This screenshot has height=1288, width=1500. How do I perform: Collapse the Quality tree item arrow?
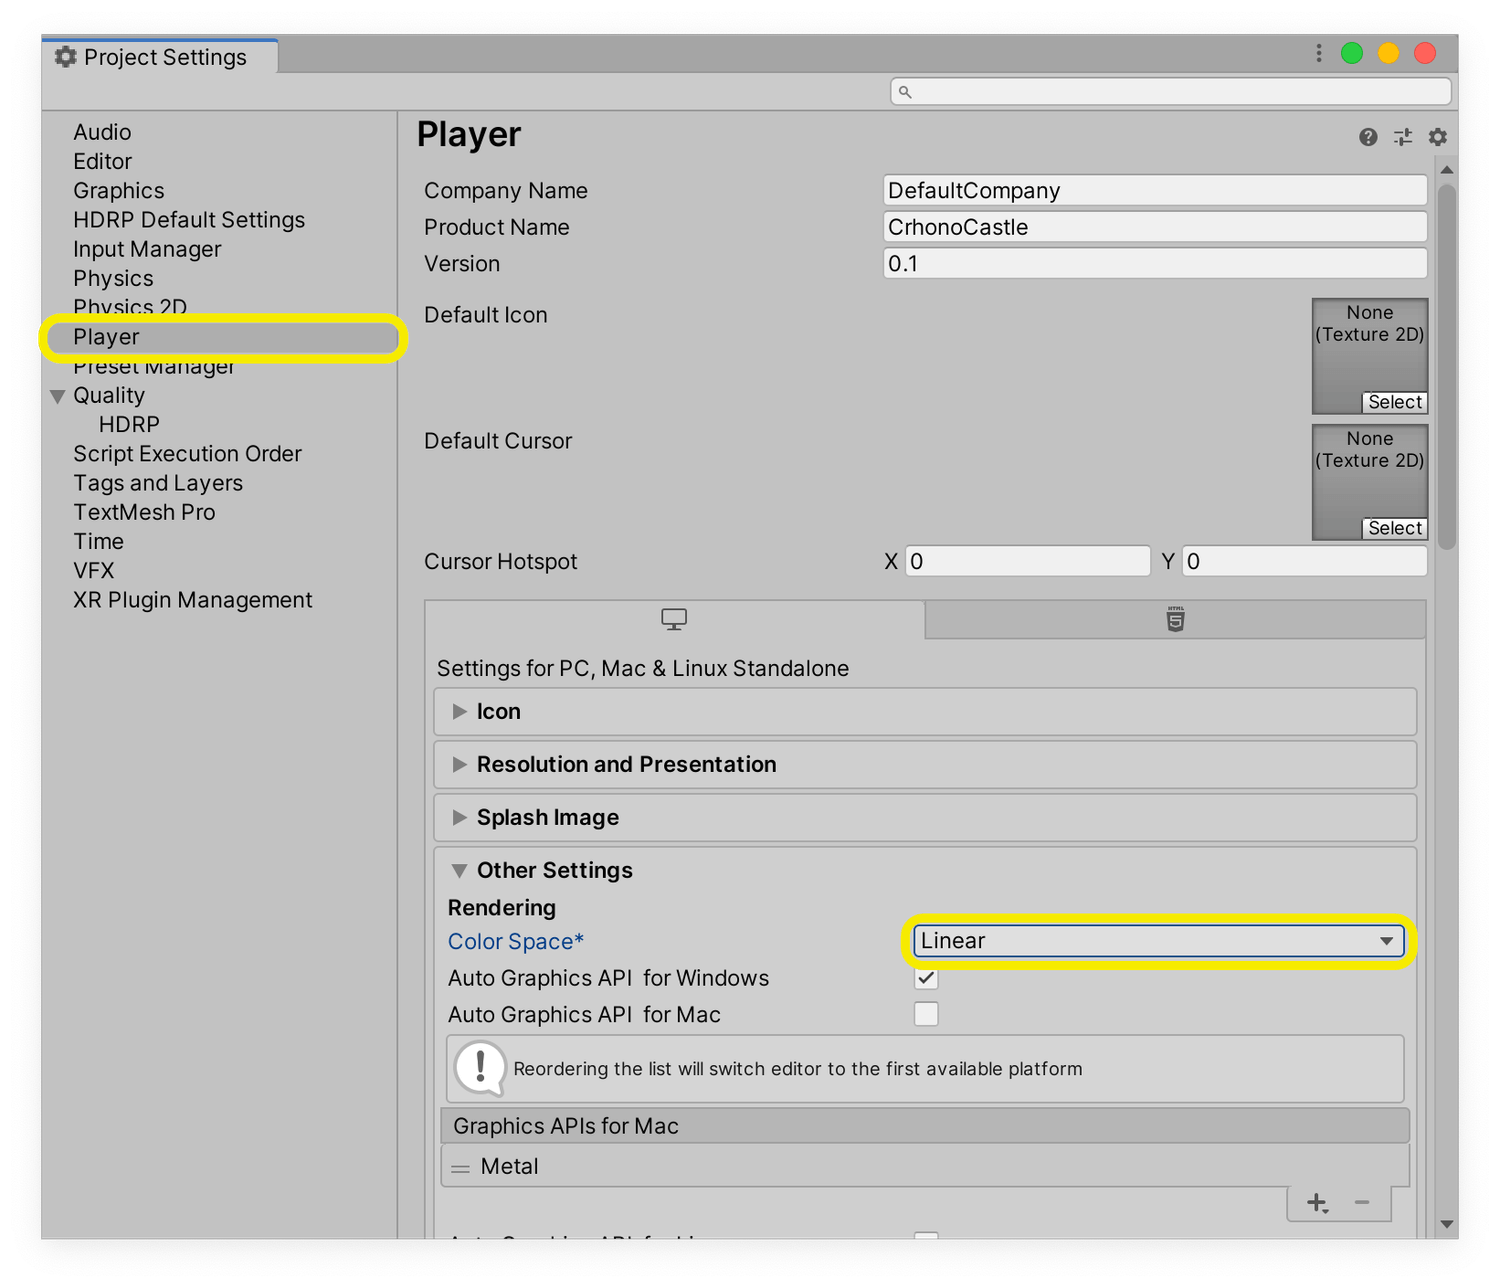coord(58,396)
